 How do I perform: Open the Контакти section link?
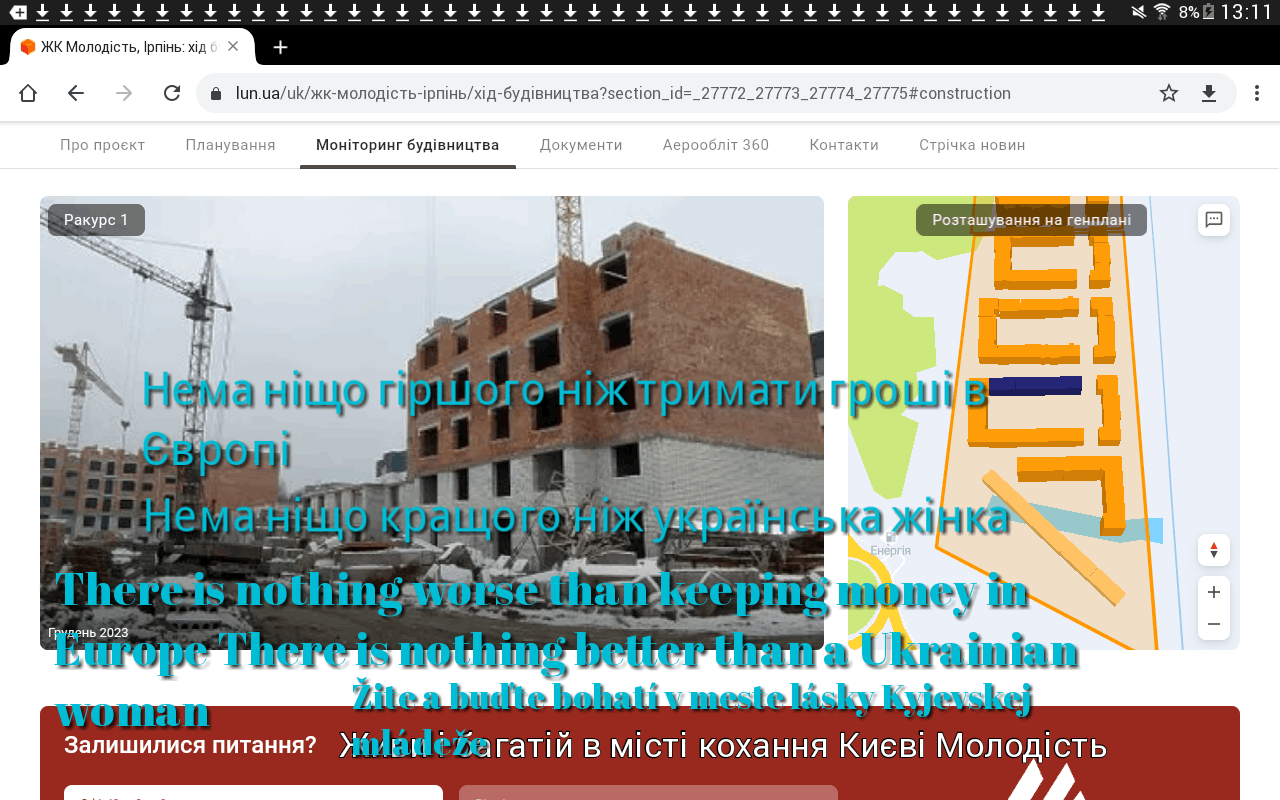[844, 145]
